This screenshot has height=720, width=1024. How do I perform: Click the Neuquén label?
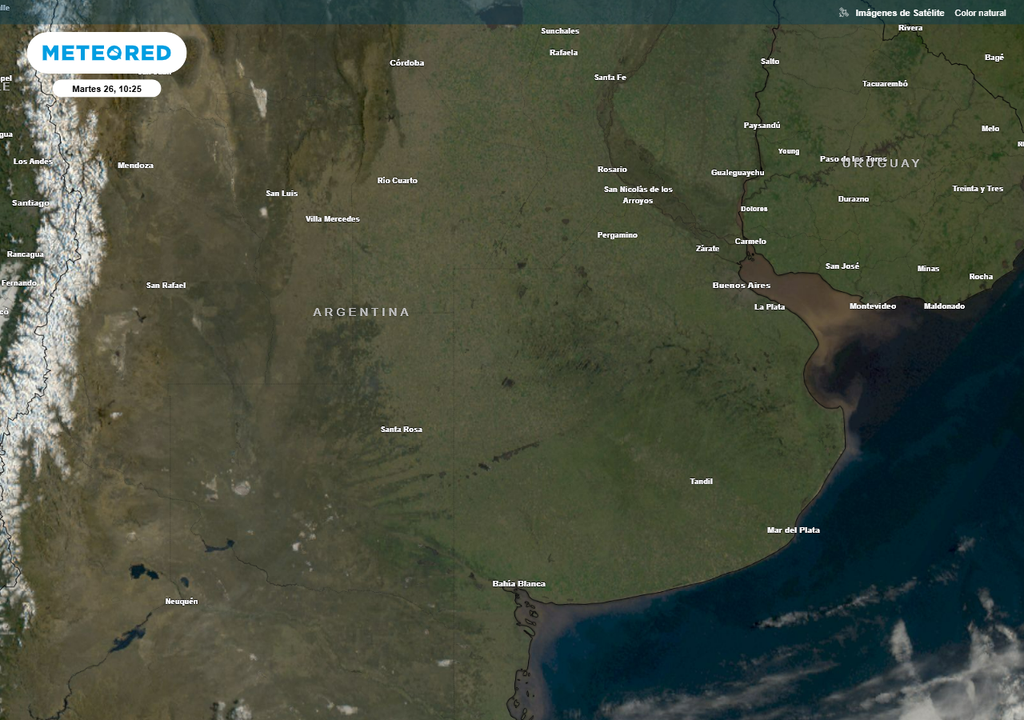click(181, 601)
